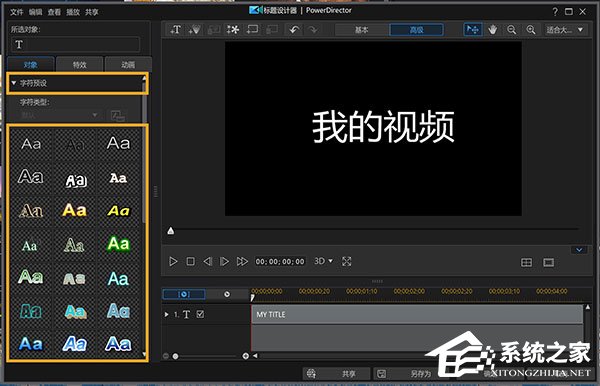Choose the bottom-left blue Aa preset
The width and height of the screenshot is (600, 386).
[31, 344]
